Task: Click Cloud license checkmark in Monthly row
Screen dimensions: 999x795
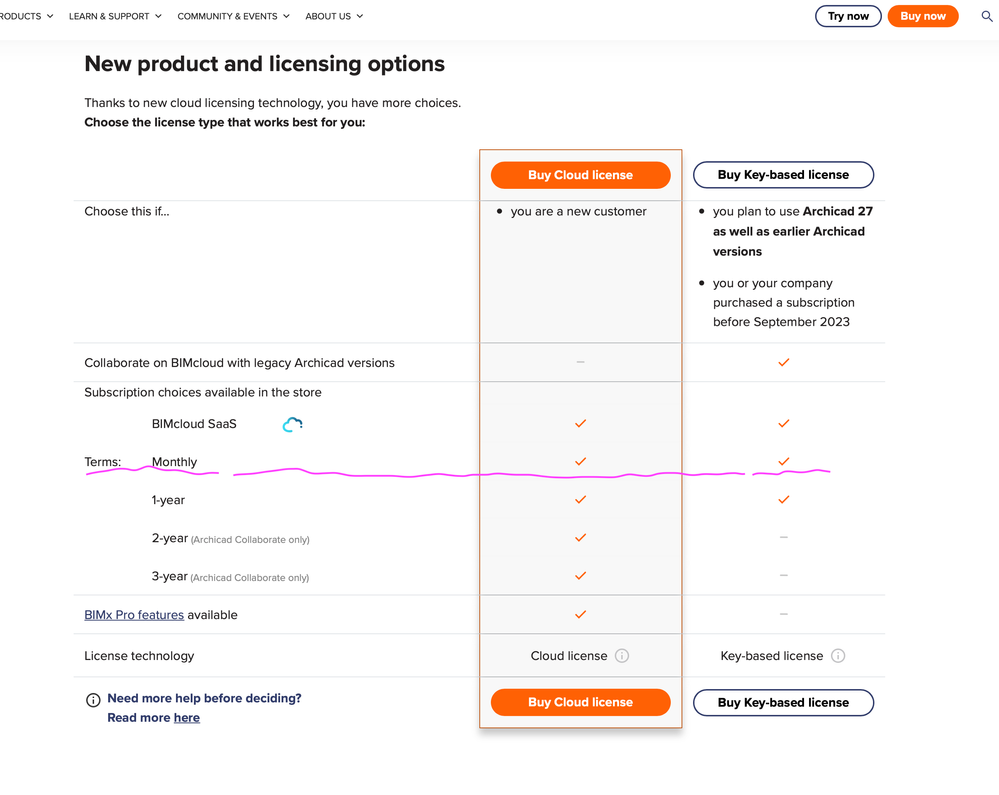Action: (x=580, y=462)
